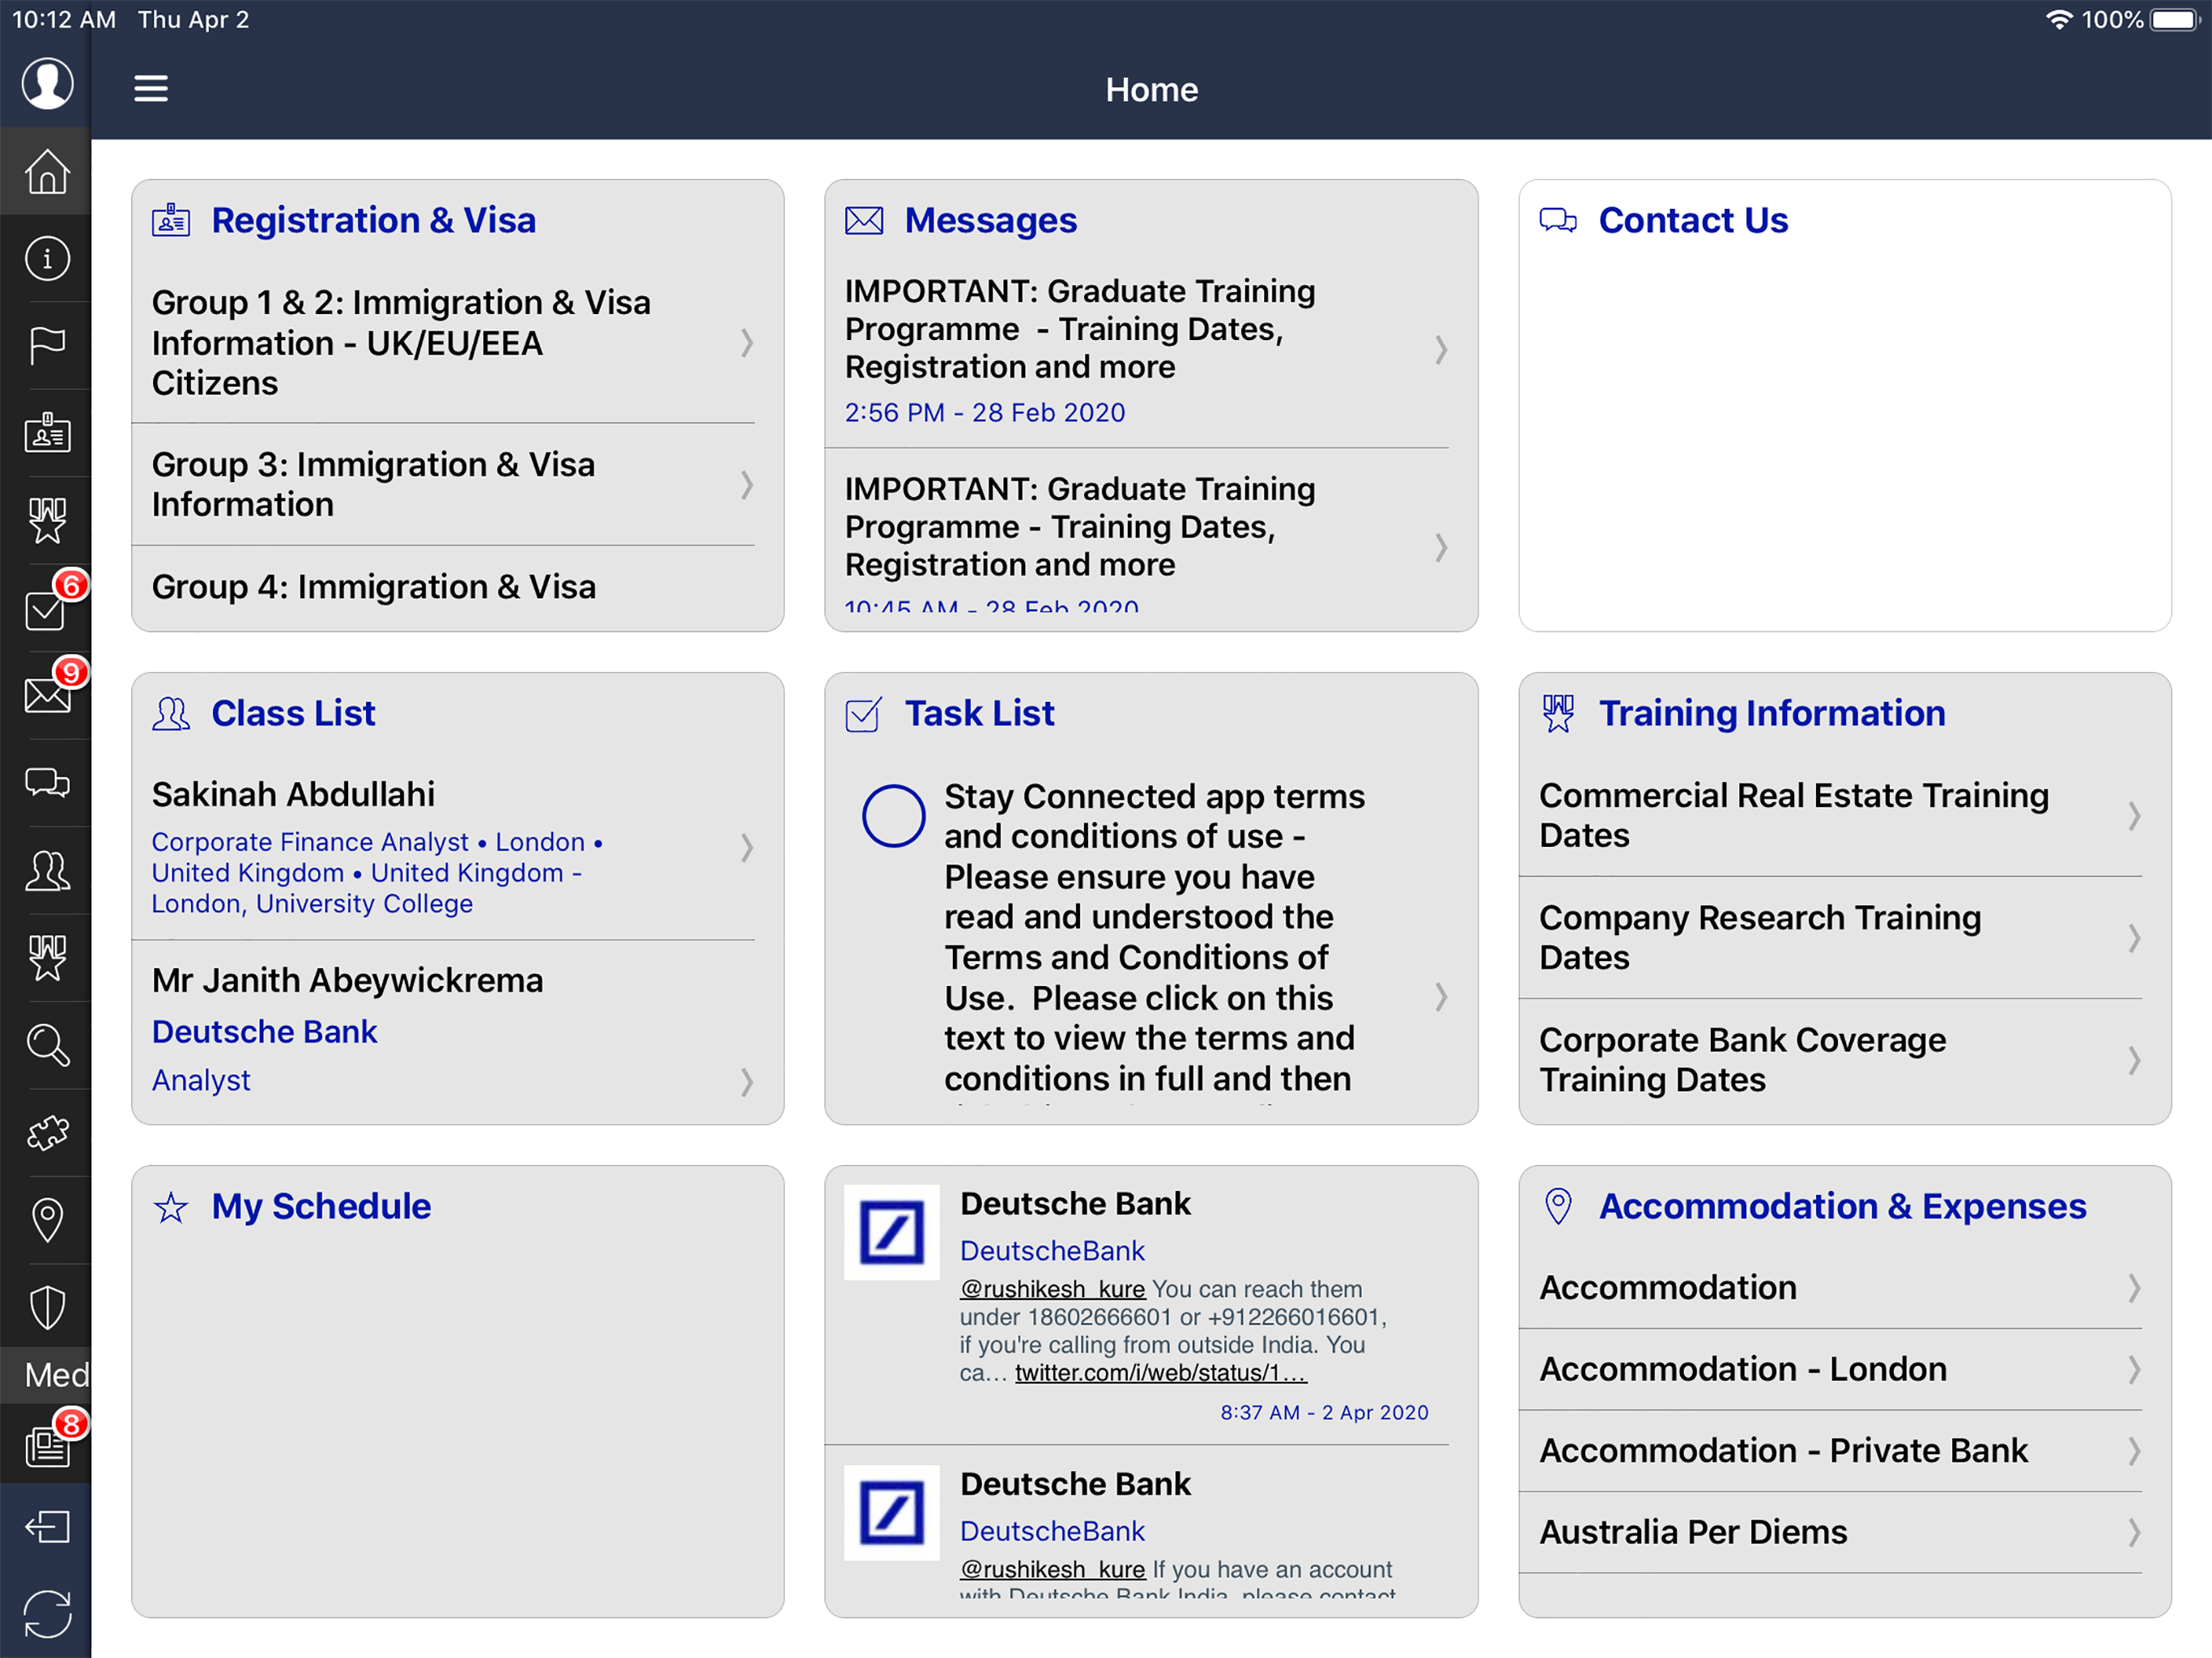Open the user profile icon
2212x1658 pixels.
(x=47, y=83)
